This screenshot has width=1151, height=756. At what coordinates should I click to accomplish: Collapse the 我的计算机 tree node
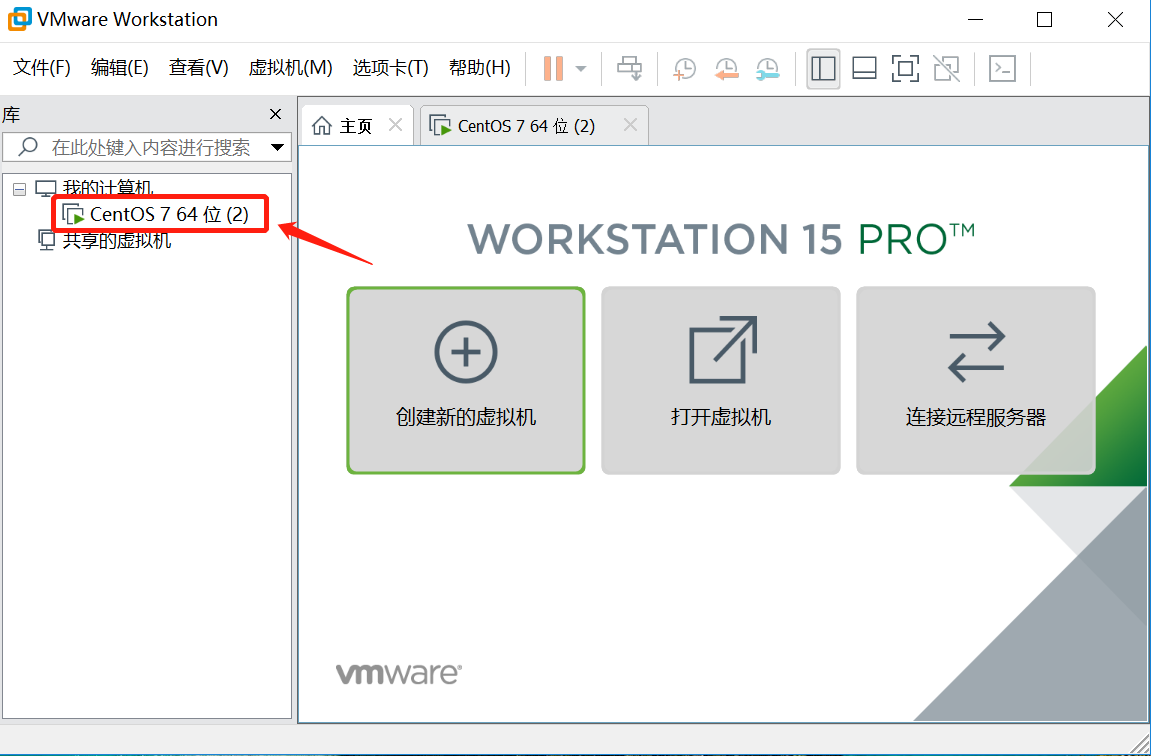click(20, 189)
